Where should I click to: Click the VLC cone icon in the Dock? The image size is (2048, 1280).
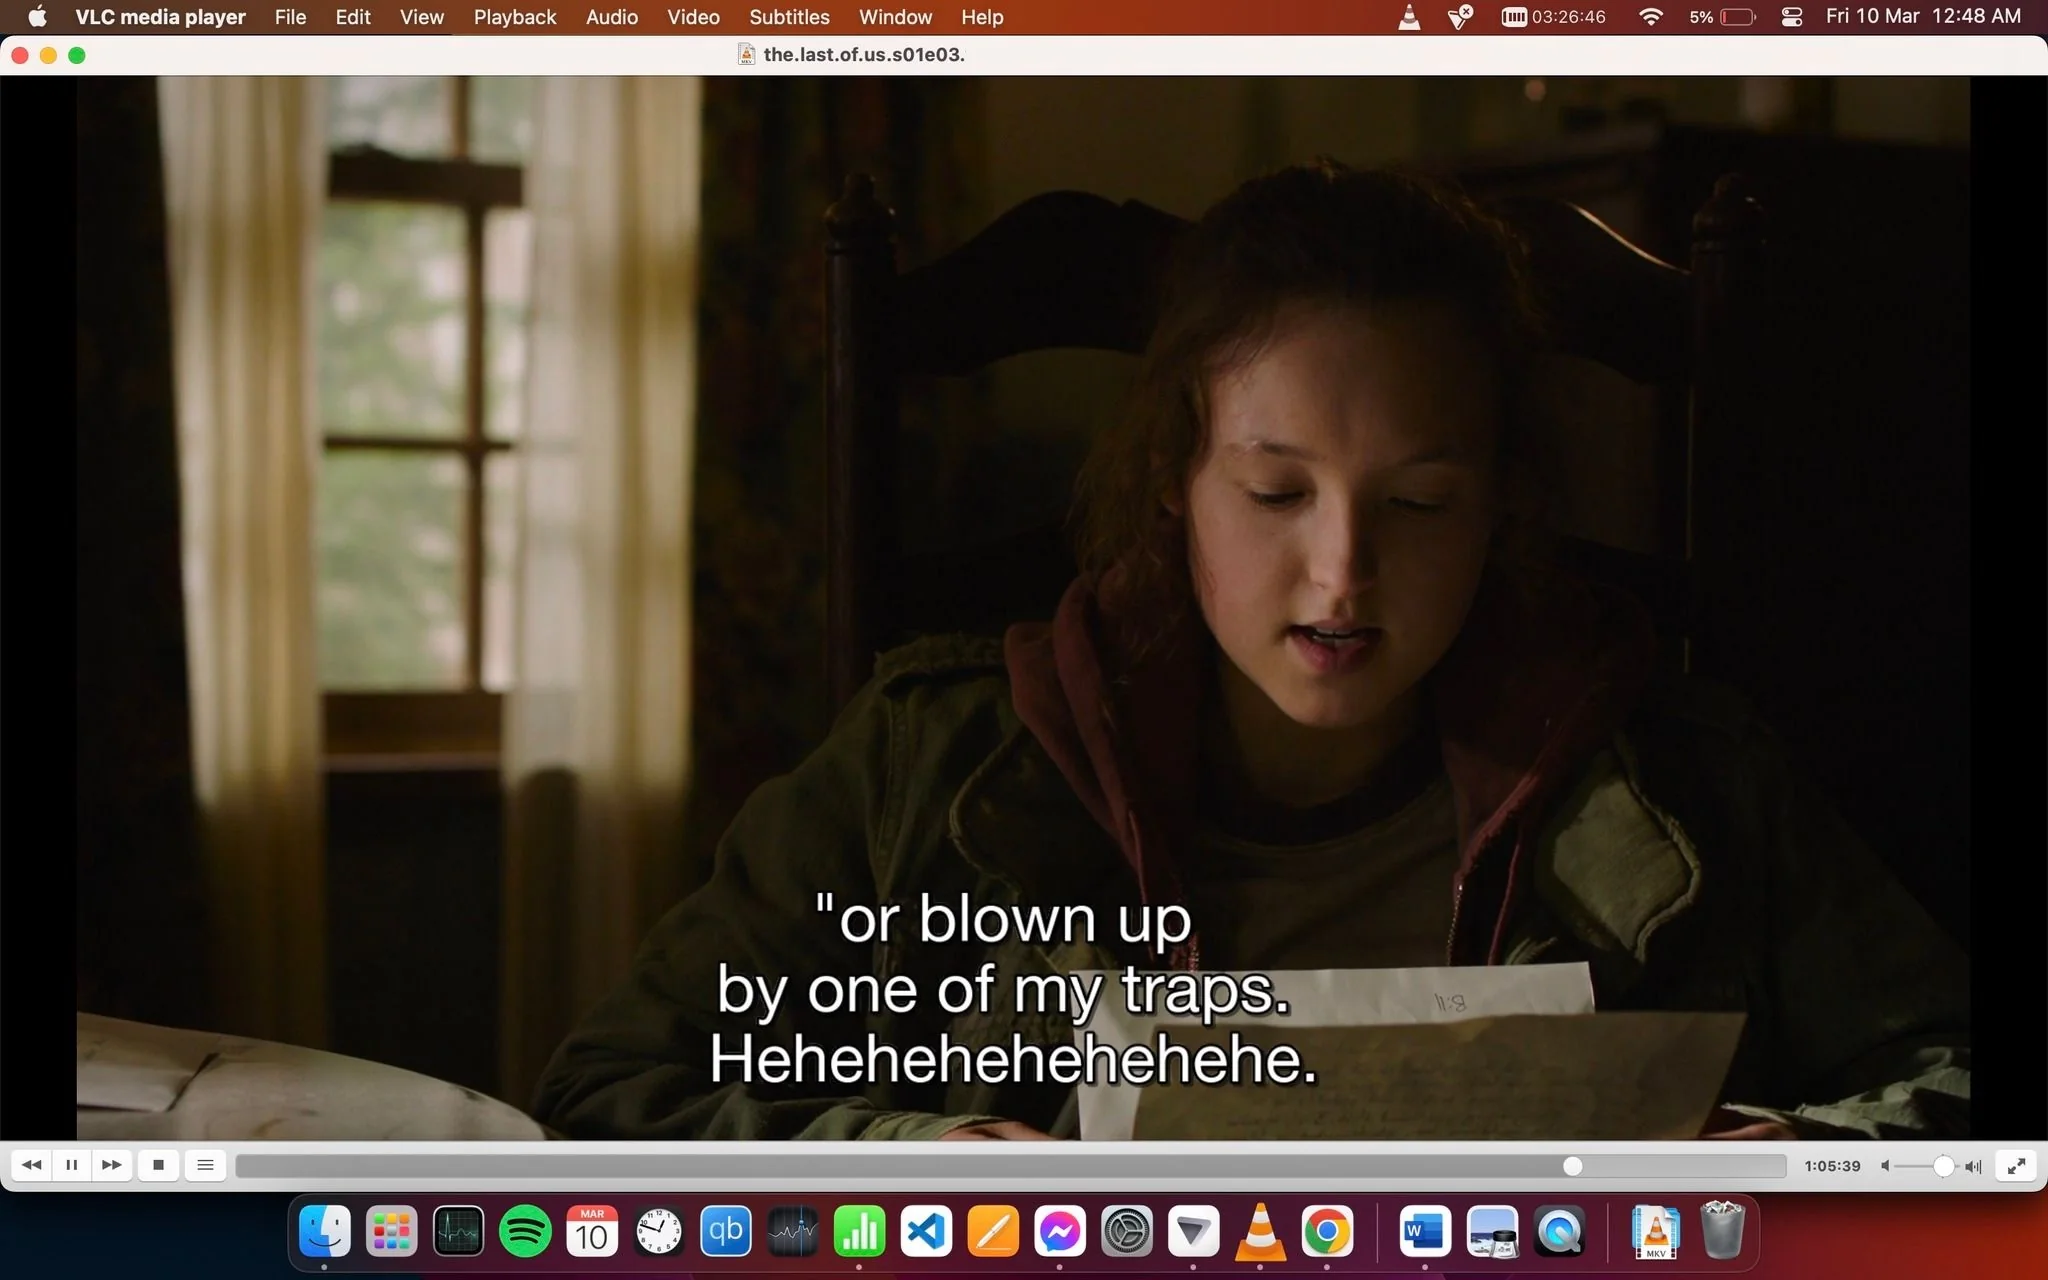pos(1260,1231)
